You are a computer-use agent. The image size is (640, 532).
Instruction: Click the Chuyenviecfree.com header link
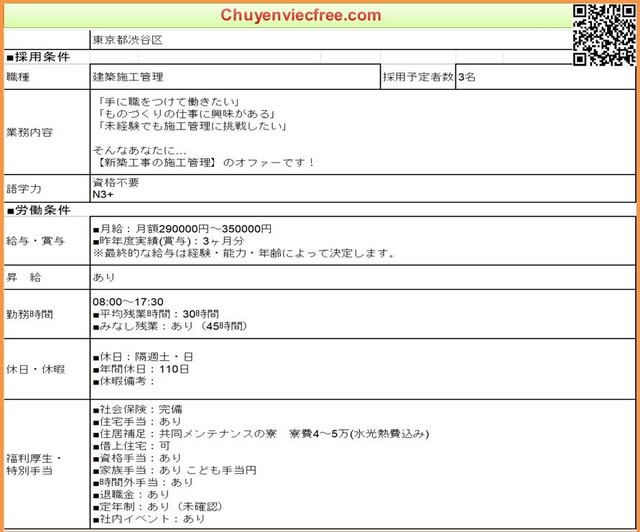coord(301,15)
